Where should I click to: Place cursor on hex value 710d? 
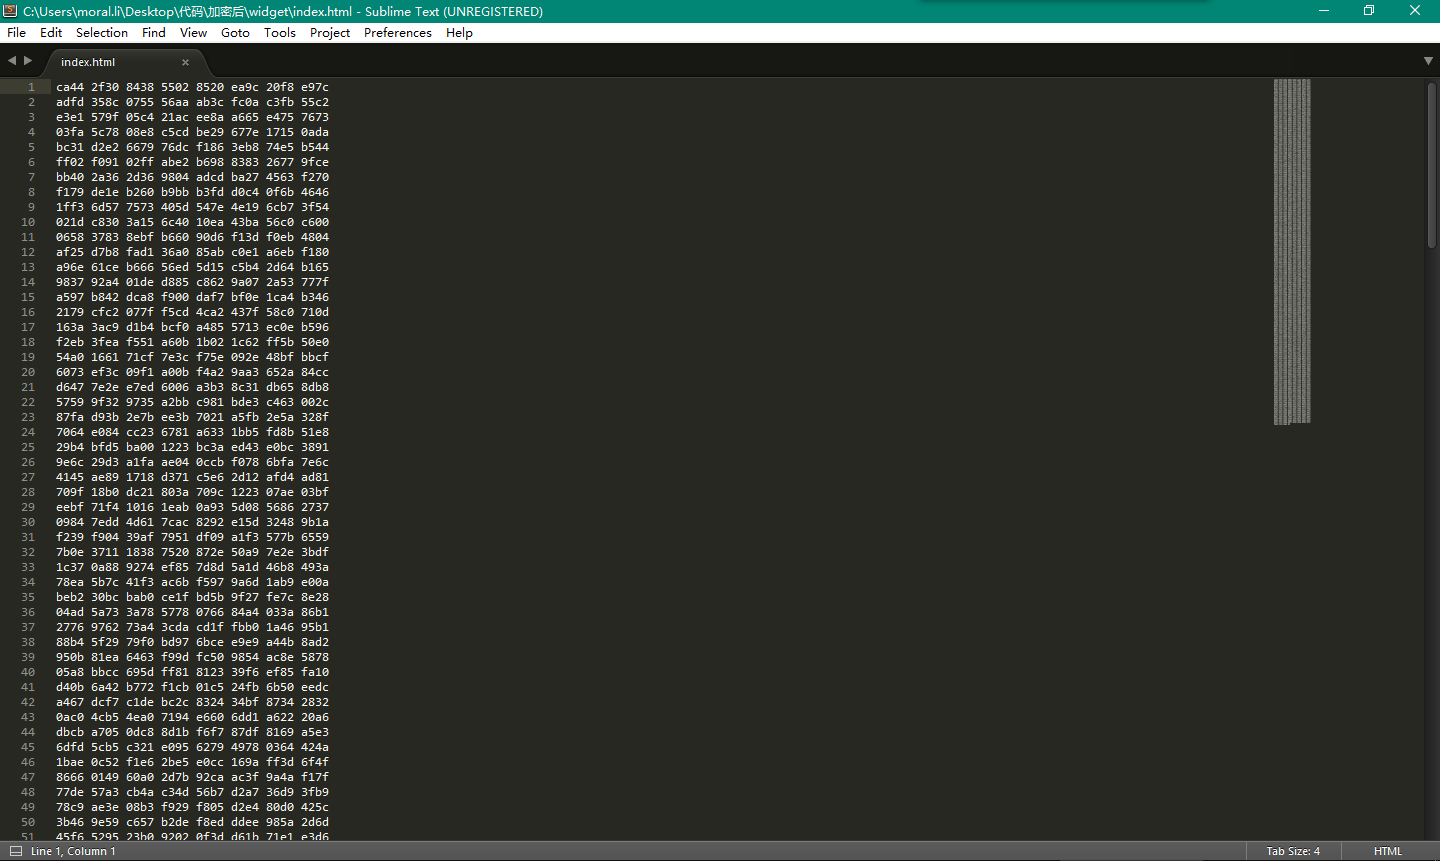(x=315, y=312)
